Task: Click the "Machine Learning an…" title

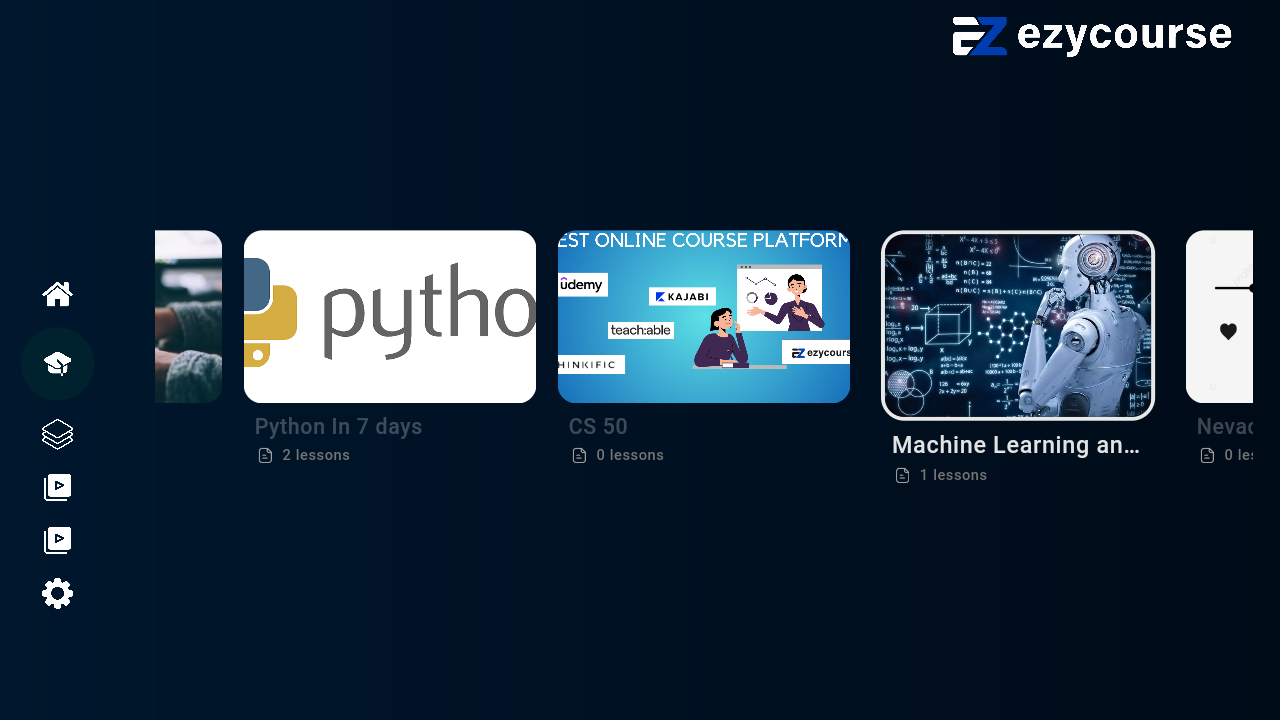Action: (1016, 446)
